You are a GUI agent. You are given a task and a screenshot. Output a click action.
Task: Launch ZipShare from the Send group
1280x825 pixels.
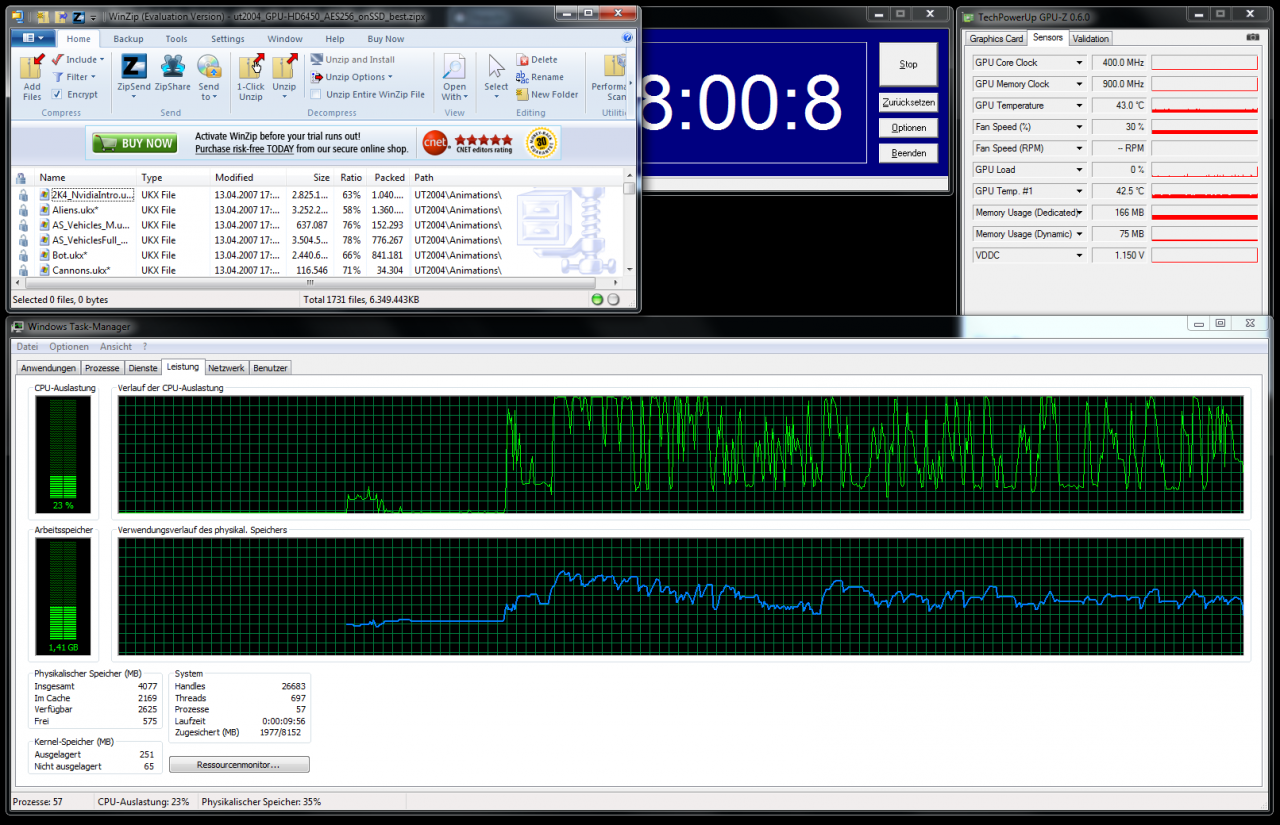[172, 67]
